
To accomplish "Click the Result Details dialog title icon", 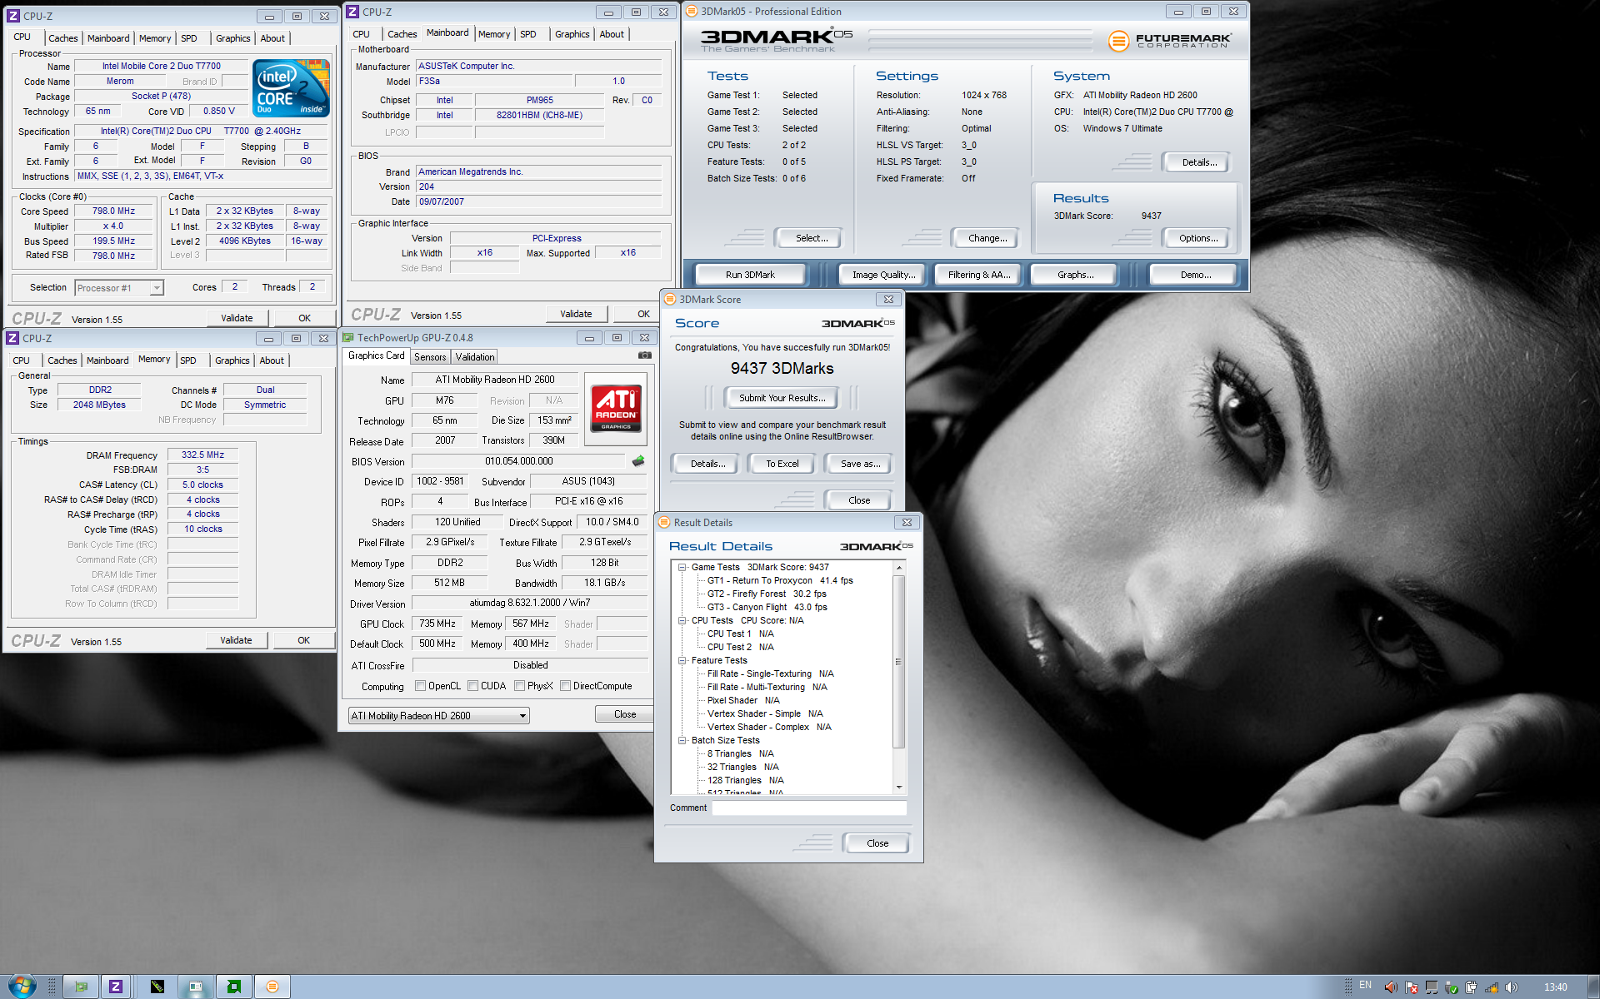I will [664, 522].
